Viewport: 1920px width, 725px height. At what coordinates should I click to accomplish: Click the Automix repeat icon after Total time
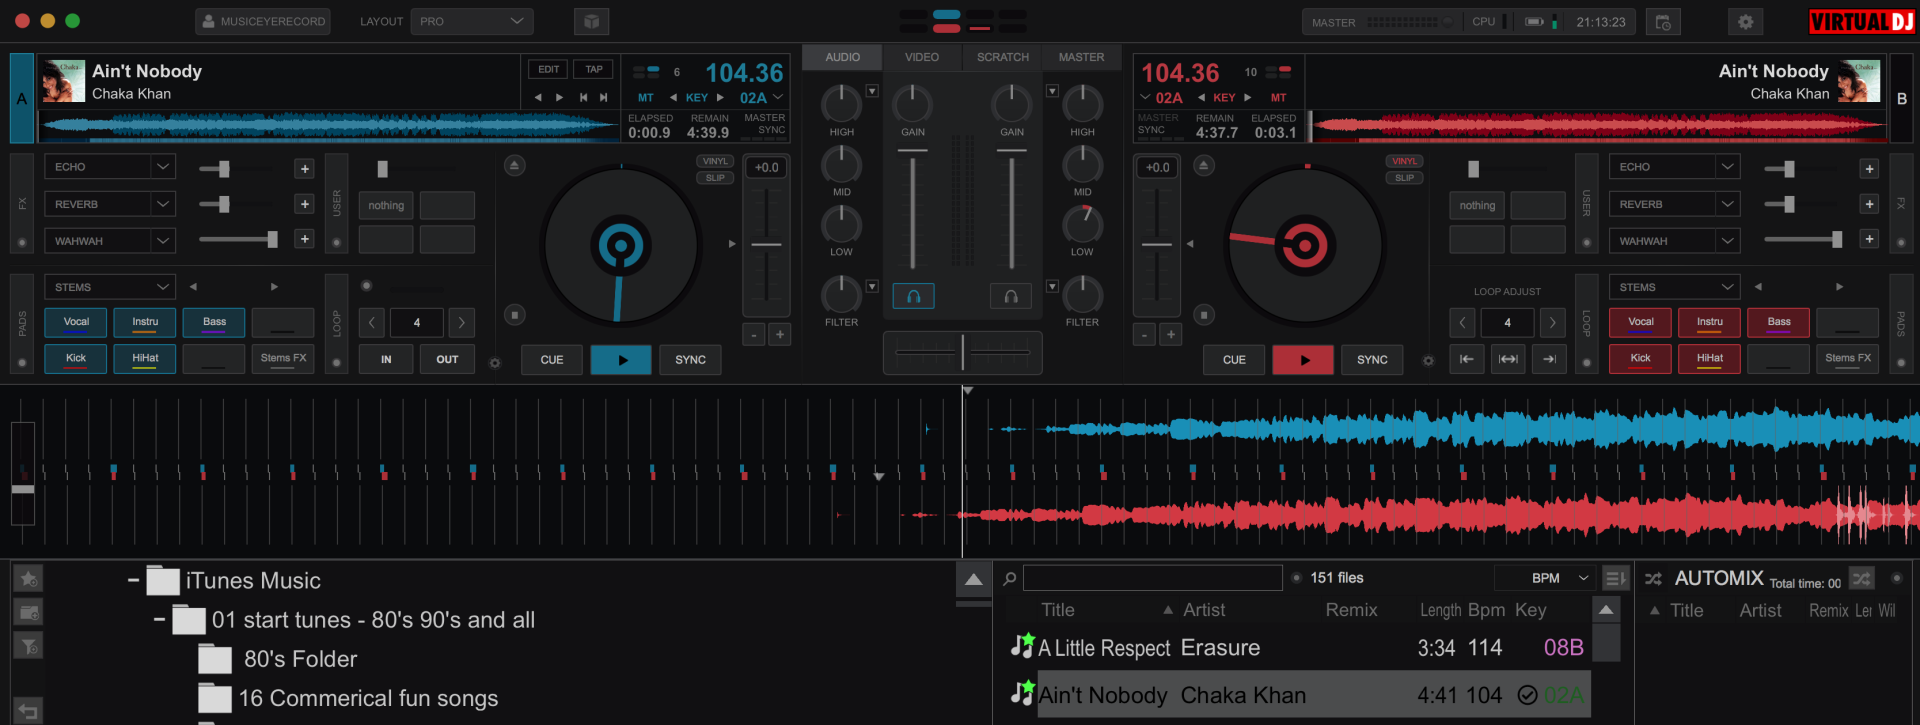pyautogui.click(x=1861, y=579)
